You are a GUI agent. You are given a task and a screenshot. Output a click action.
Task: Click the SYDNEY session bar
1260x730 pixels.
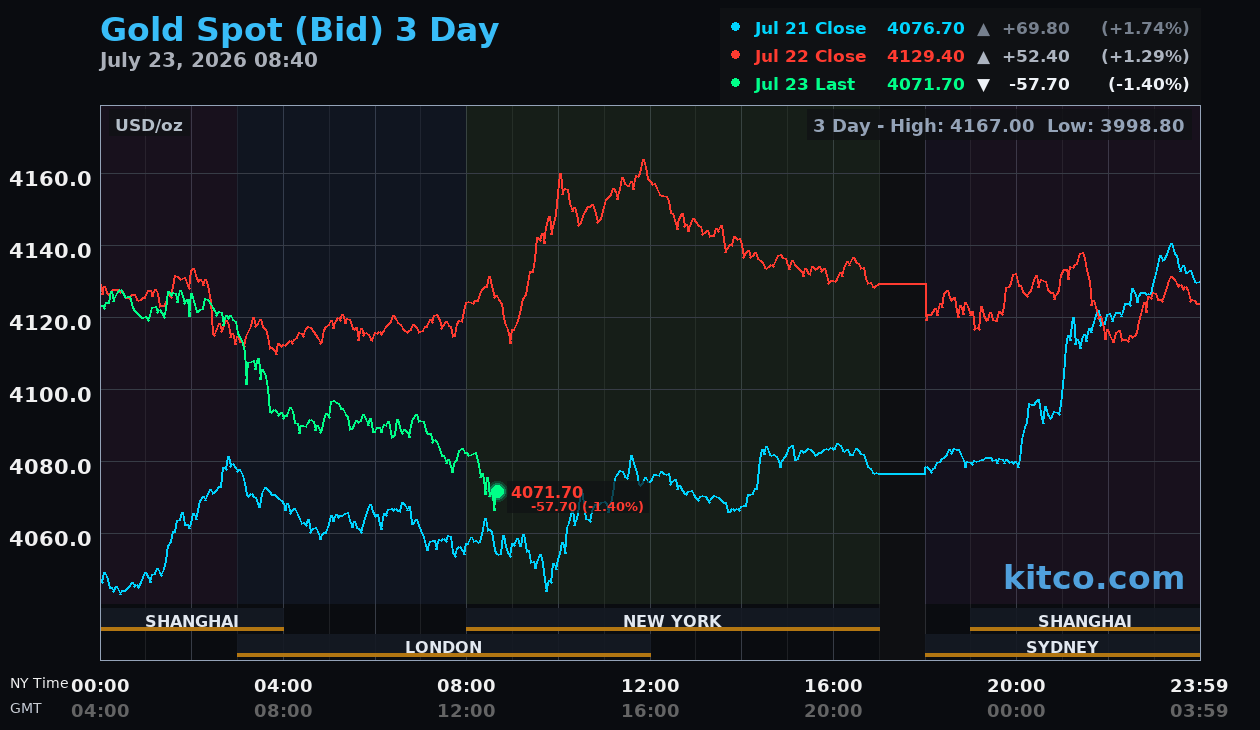tap(1062, 647)
